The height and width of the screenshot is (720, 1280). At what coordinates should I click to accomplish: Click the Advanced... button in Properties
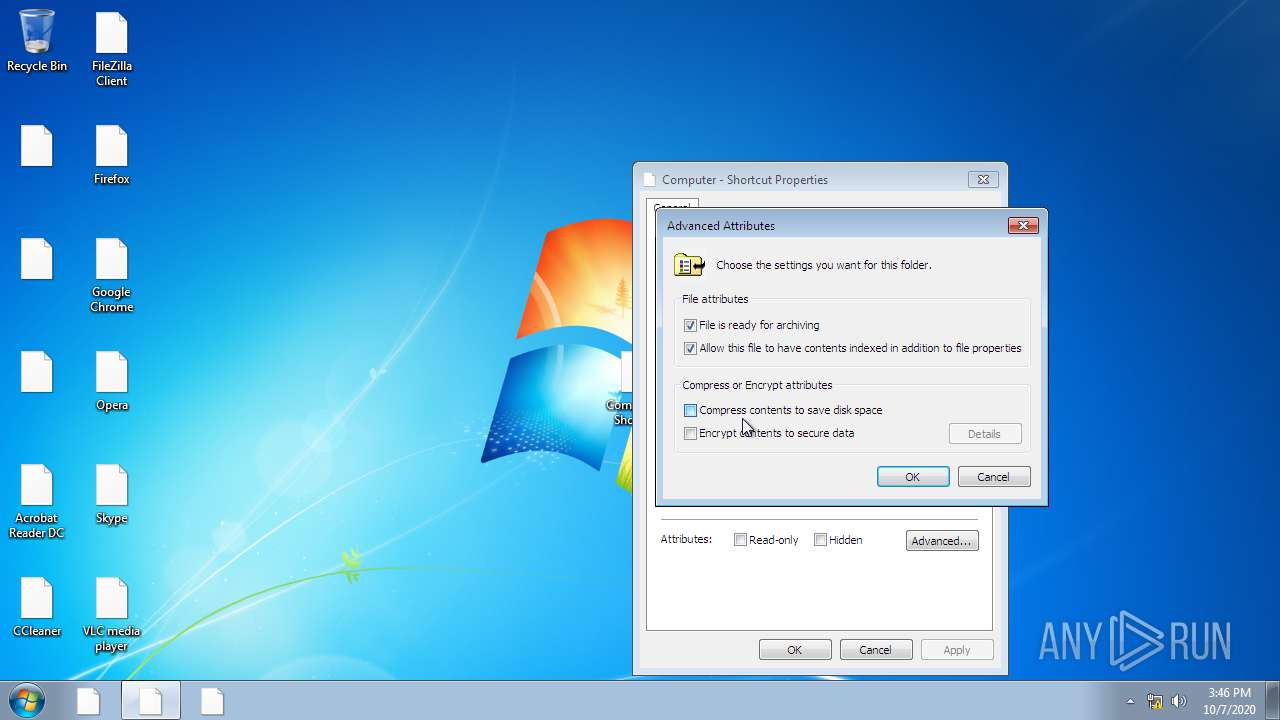[x=942, y=541]
